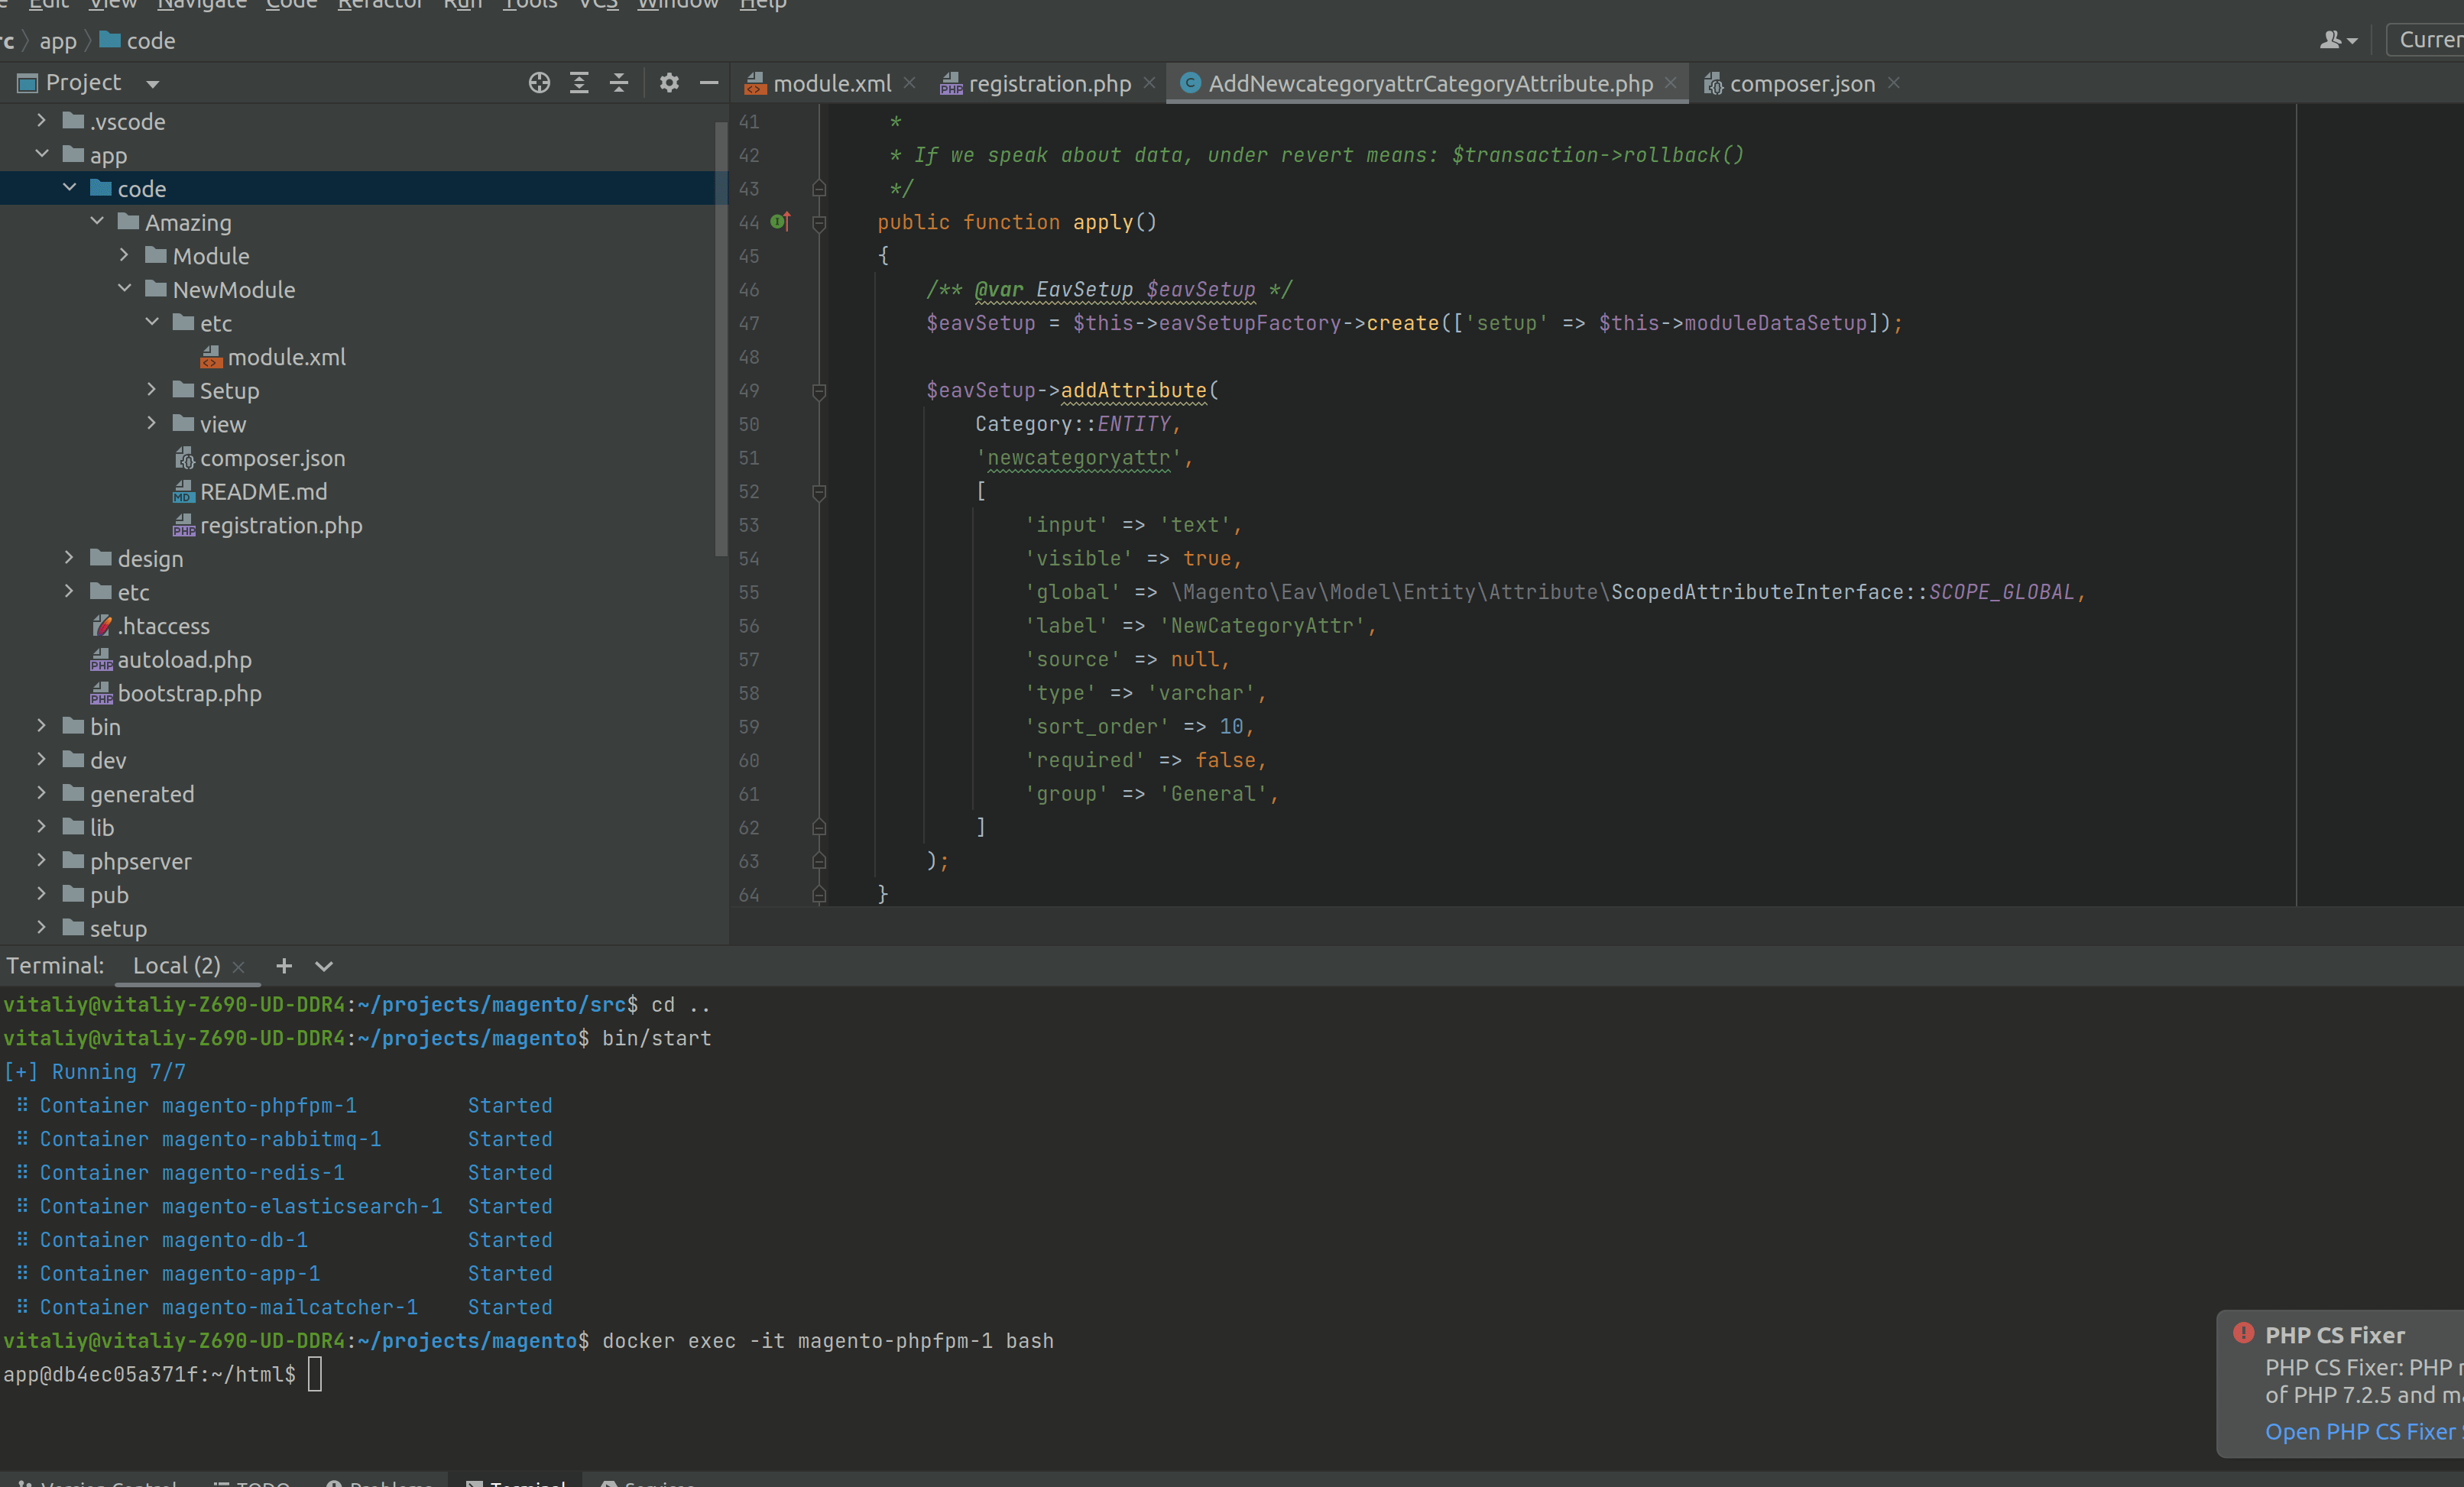Open the Project view dropdown arrow
Viewport: 2464px width, 1487px height.
point(152,84)
